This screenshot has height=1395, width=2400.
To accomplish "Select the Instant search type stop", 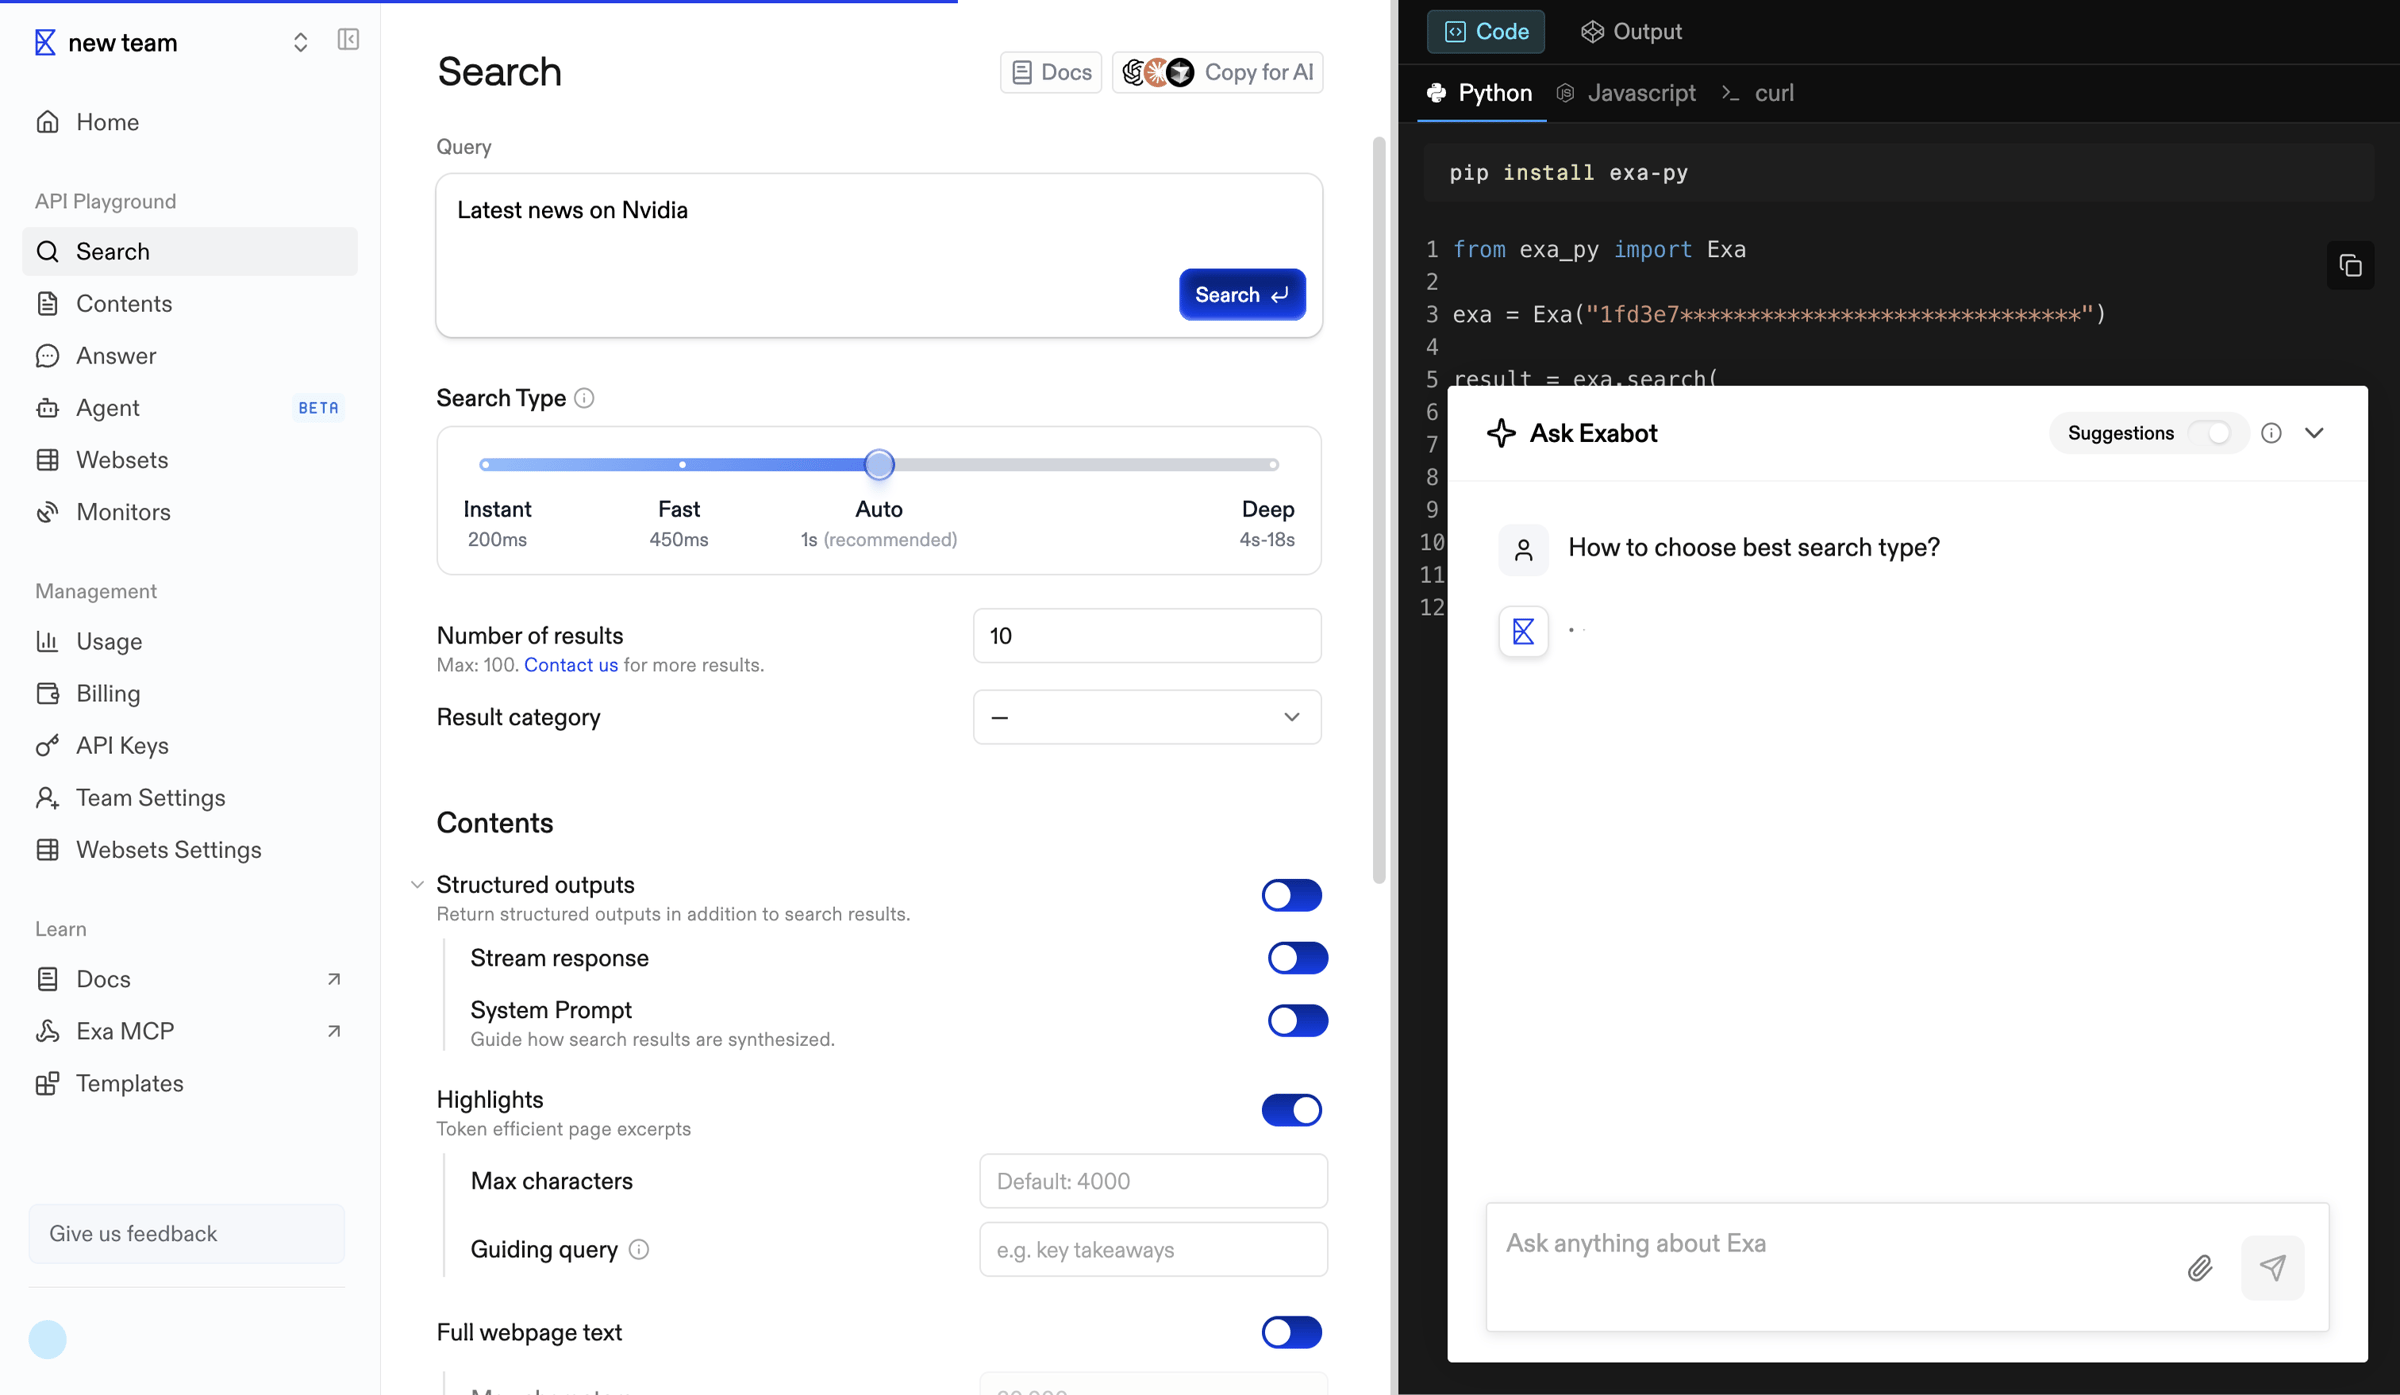I will tap(485, 464).
